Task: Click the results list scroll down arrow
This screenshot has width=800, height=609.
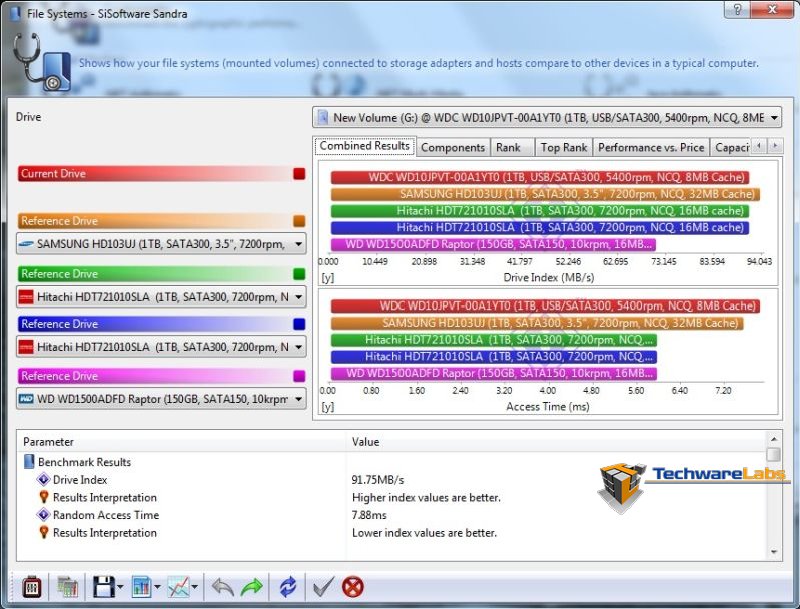Action: tap(774, 551)
